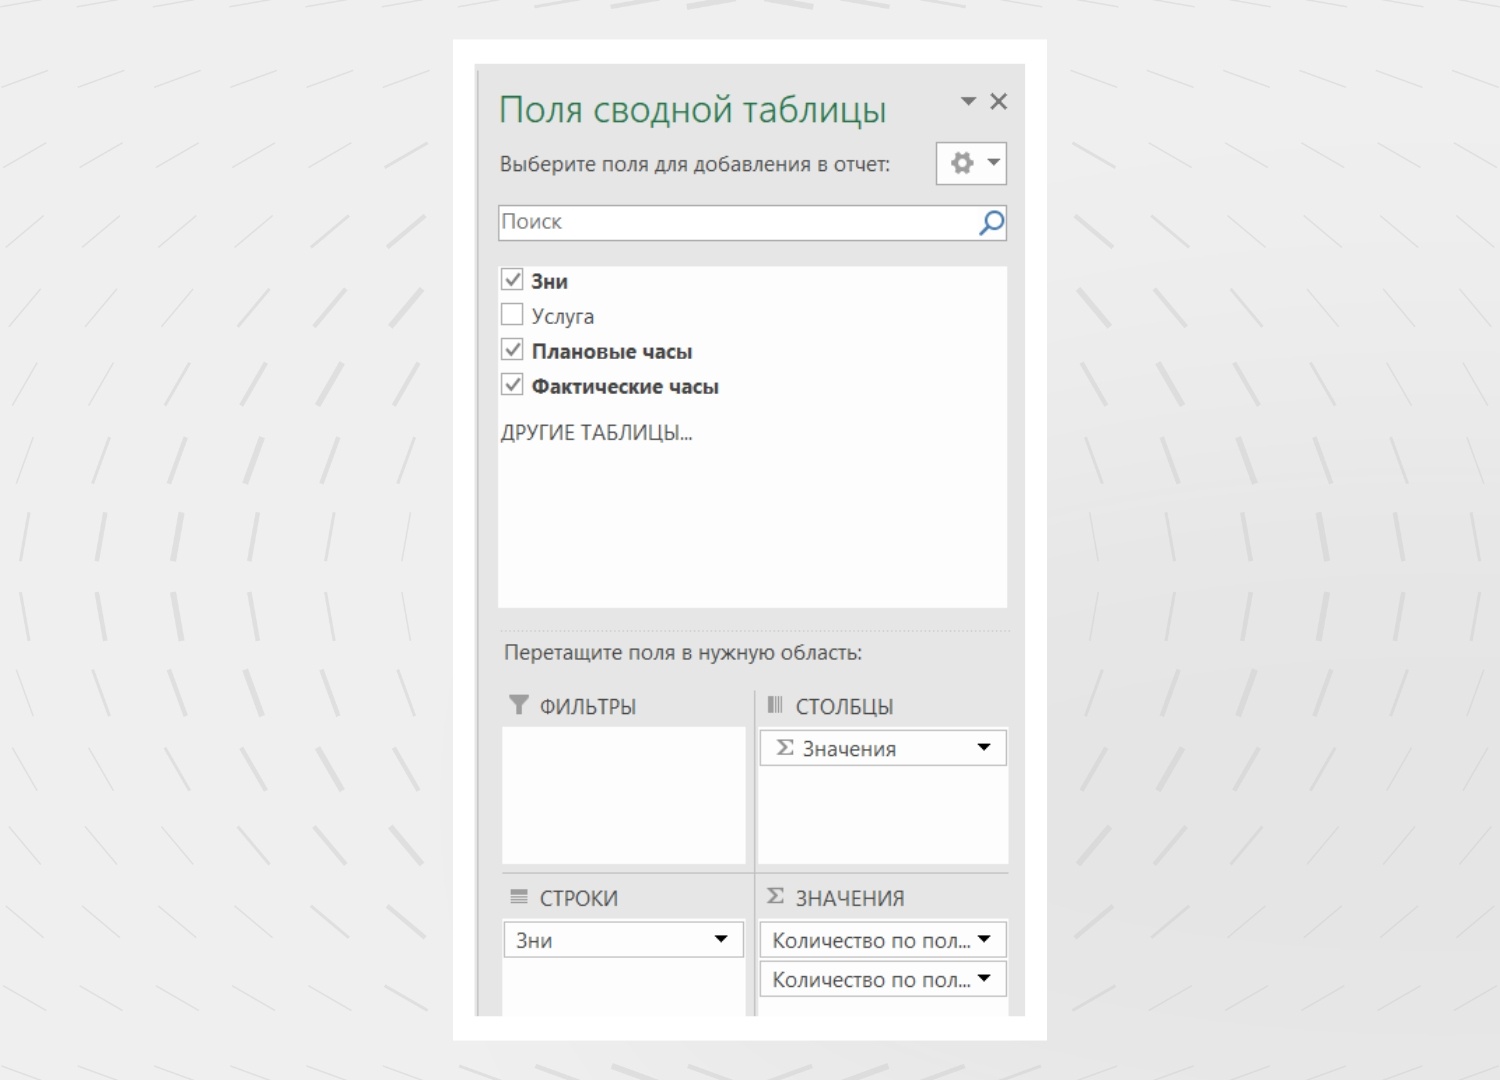Click the columns icon beside СТОЛБЦЫ
Screen dimensions: 1500x1080
pyautogui.click(x=774, y=705)
